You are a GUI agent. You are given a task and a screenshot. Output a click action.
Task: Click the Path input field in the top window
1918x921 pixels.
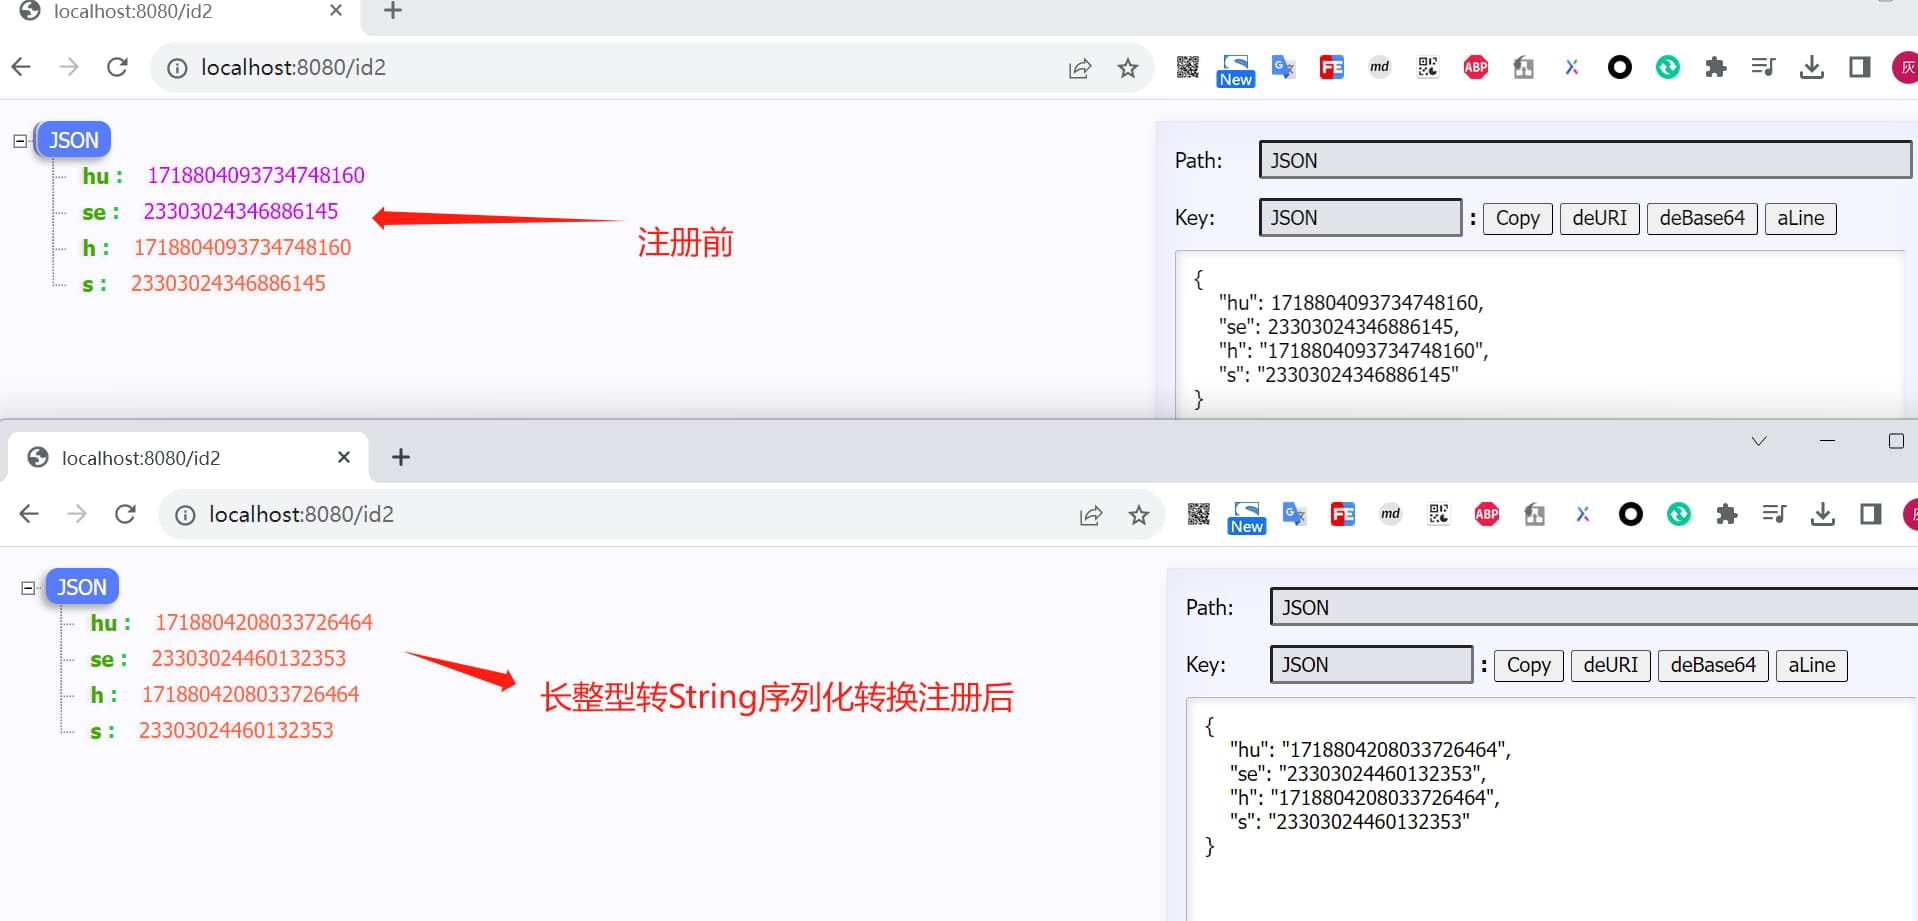tap(1584, 160)
